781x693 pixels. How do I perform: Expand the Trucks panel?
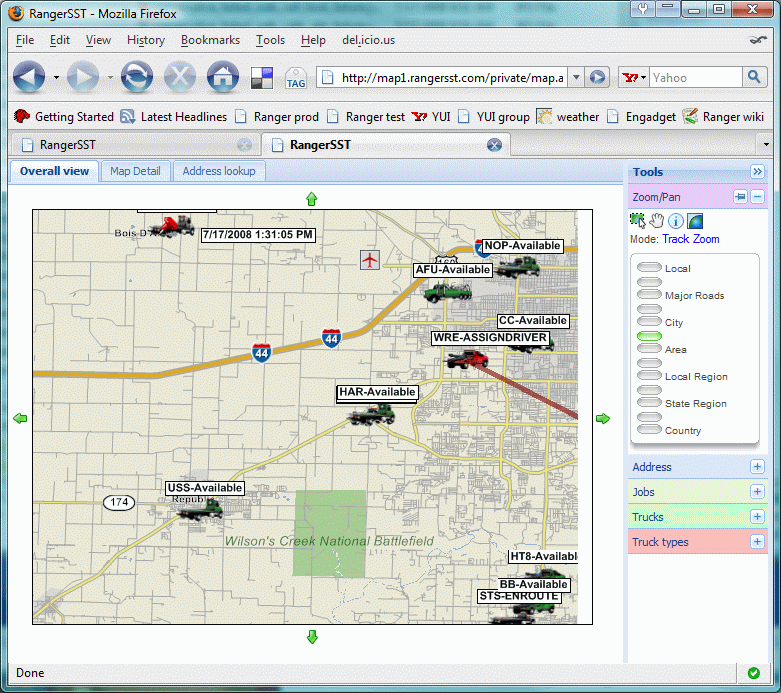click(x=757, y=517)
